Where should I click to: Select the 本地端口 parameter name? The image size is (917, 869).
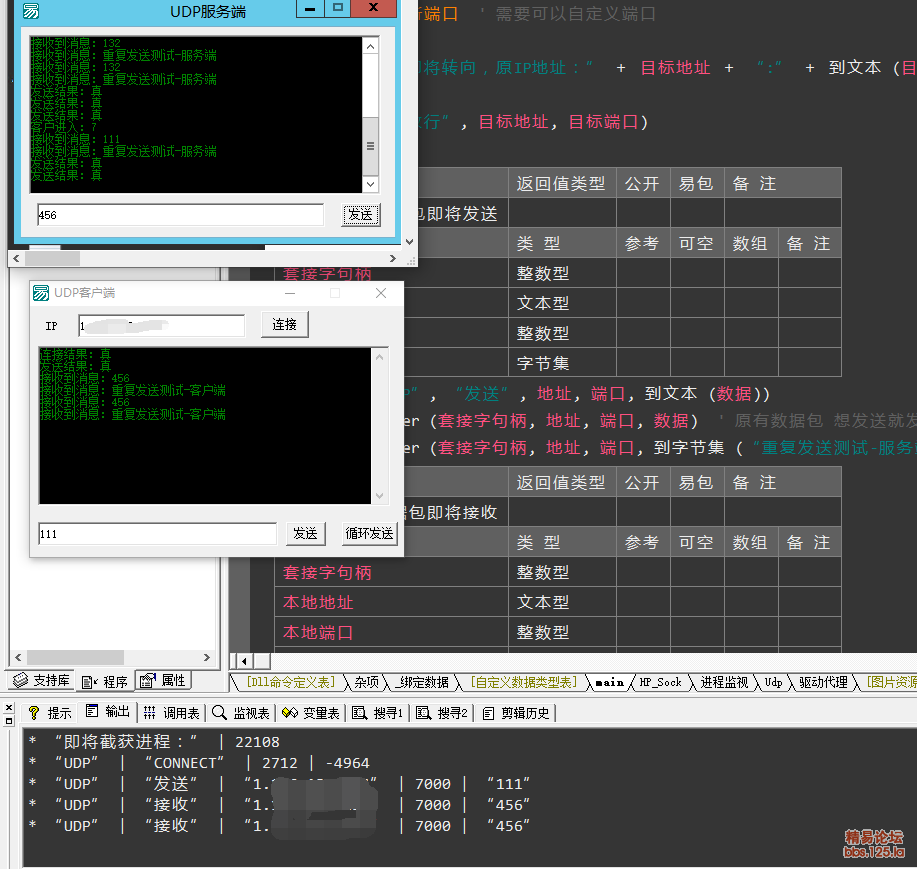pos(318,633)
